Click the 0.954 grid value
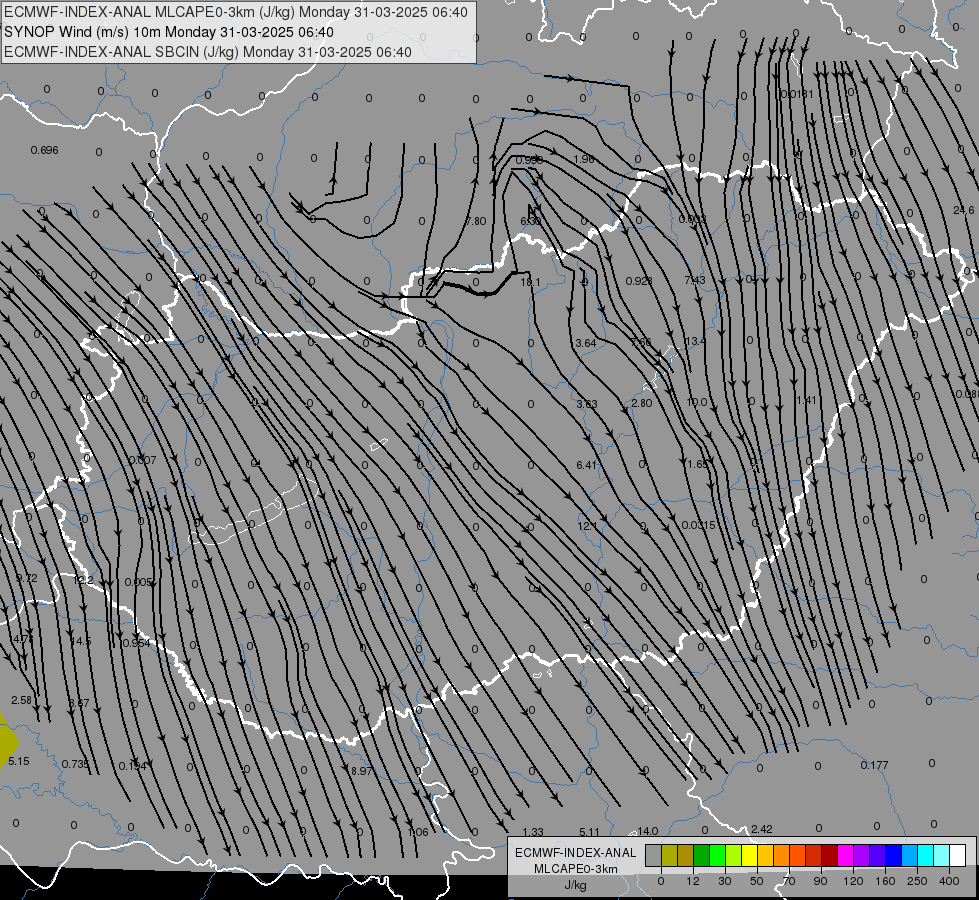Image resolution: width=979 pixels, height=900 pixels. [x=136, y=643]
